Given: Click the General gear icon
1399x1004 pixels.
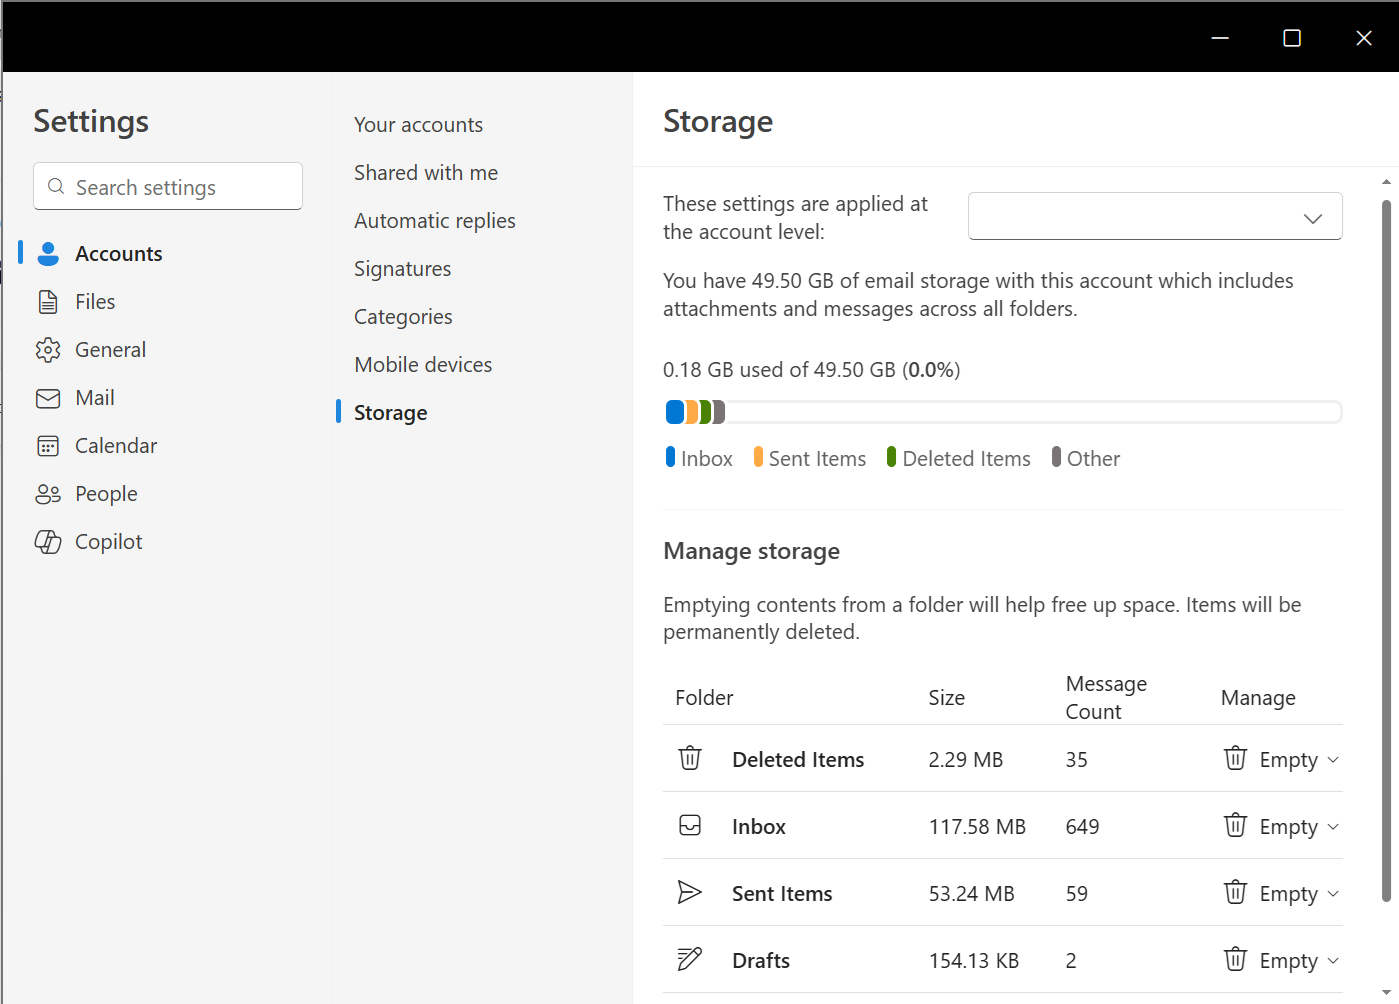Looking at the screenshot, I should (48, 350).
